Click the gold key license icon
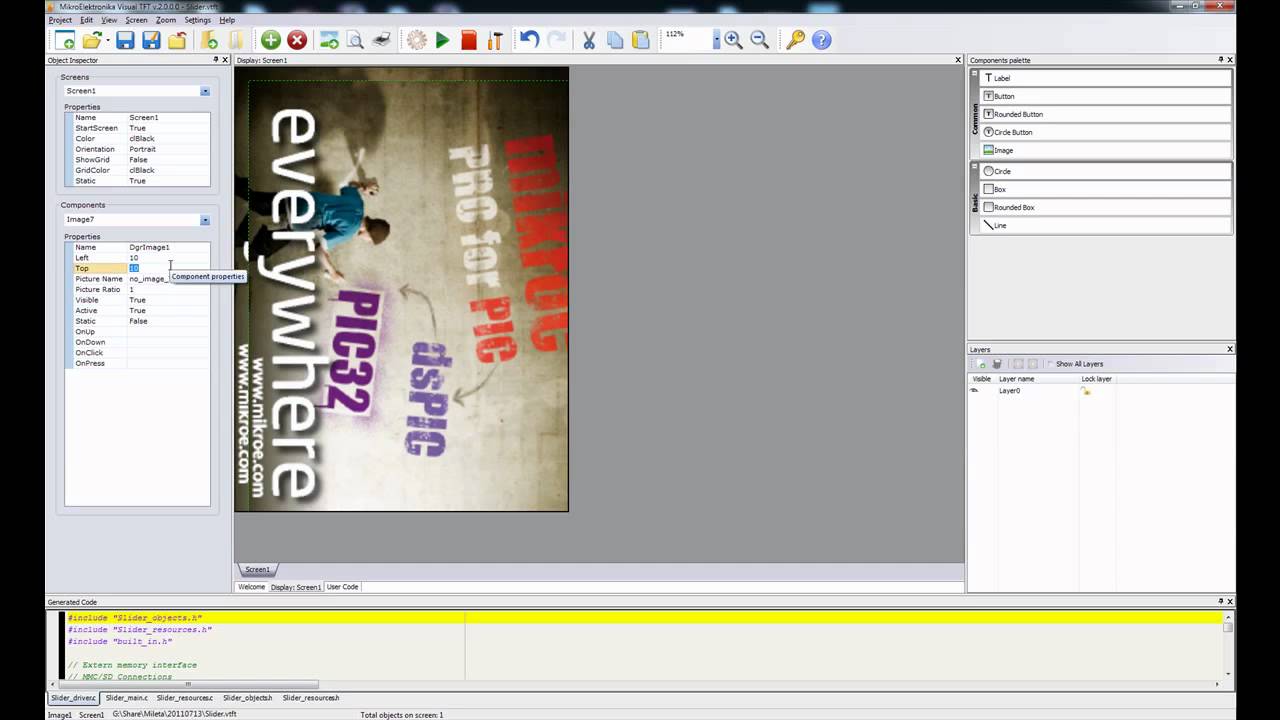Image resolution: width=1280 pixels, height=720 pixels. coord(795,40)
